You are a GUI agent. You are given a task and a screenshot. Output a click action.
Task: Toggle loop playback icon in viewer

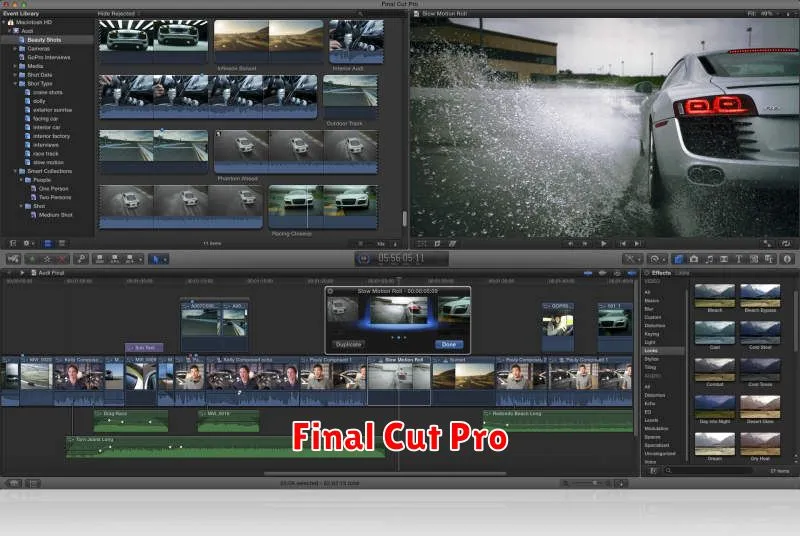tap(786, 244)
